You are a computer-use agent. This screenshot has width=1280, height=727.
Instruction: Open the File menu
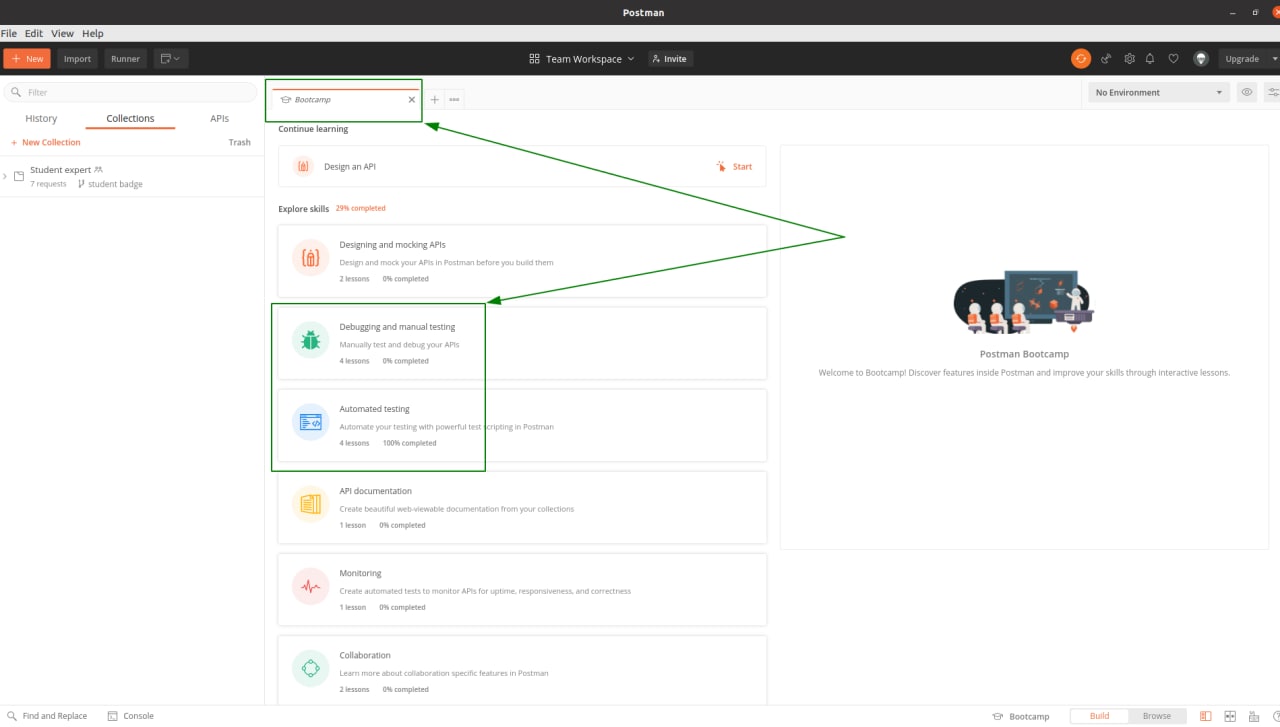pos(9,33)
